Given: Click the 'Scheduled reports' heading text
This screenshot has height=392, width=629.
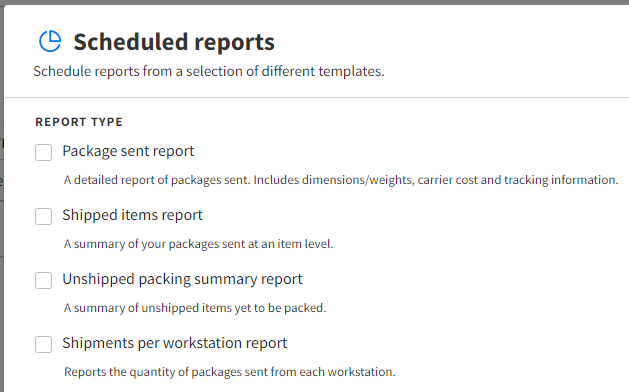Looking at the screenshot, I should pos(174,42).
